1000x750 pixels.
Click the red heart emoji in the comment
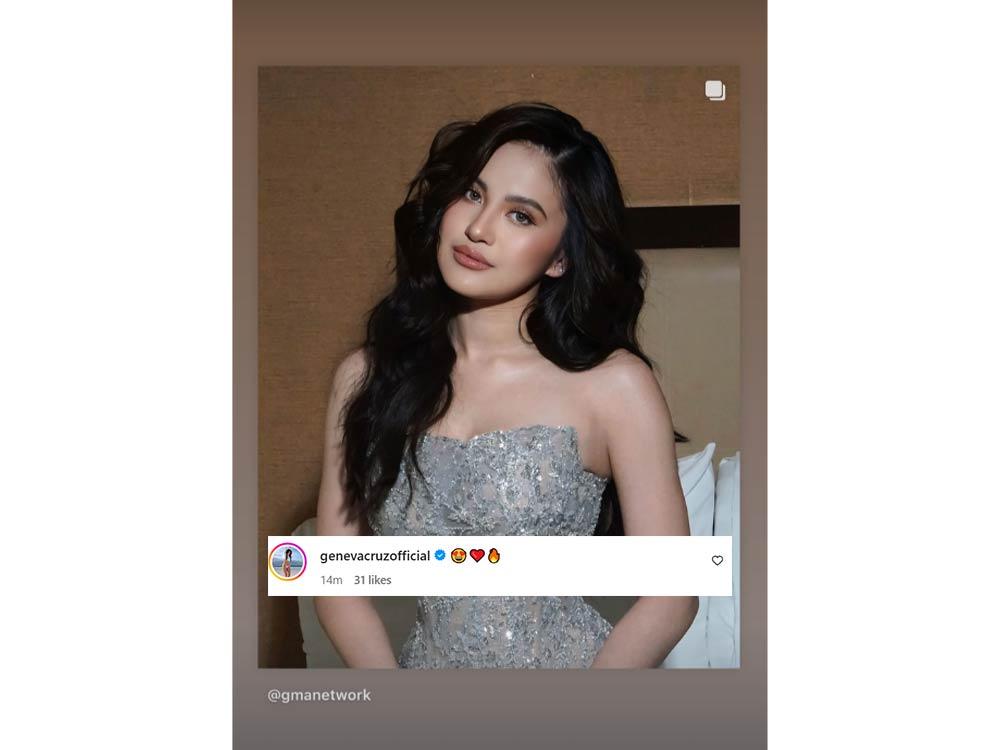[x=477, y=555]
